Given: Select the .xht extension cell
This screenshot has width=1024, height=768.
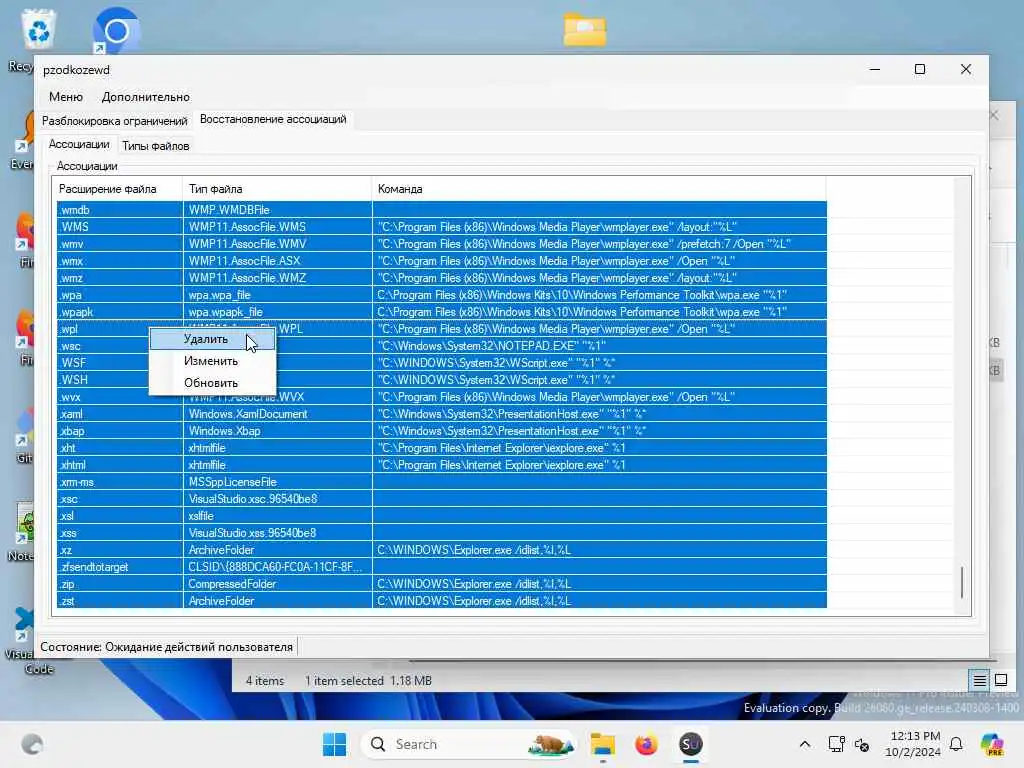Looking at the screenshot, I should pyautogui.click(x=120, y=447).
